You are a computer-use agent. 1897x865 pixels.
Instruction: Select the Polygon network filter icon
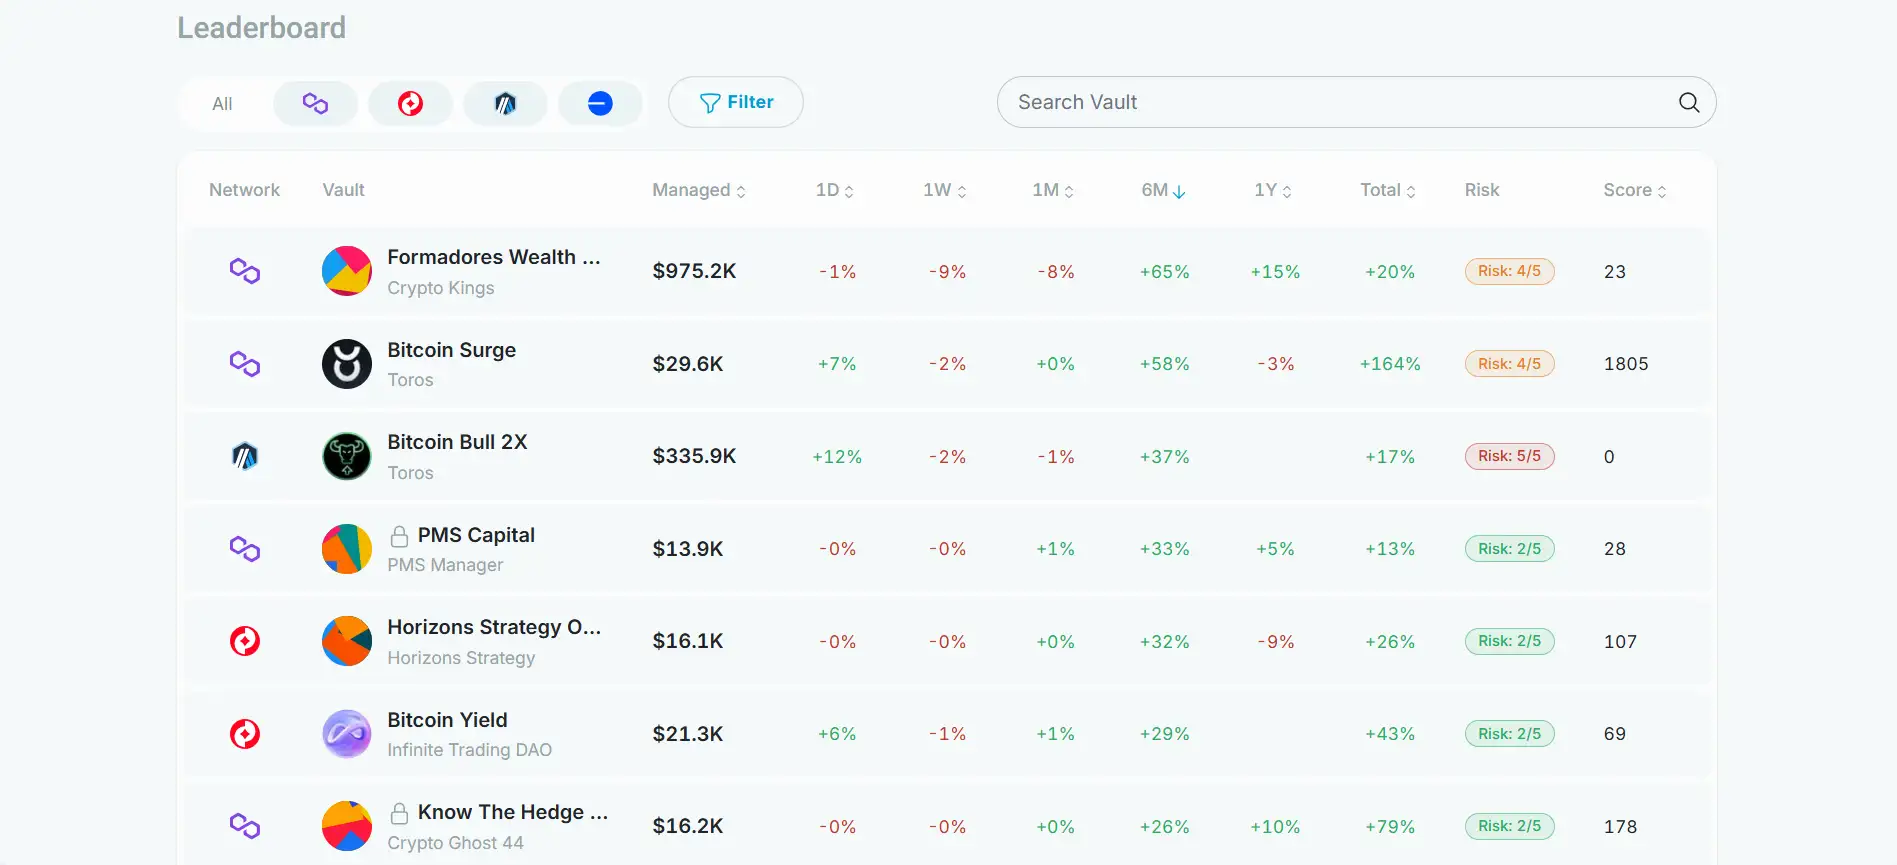pos(315,103)
